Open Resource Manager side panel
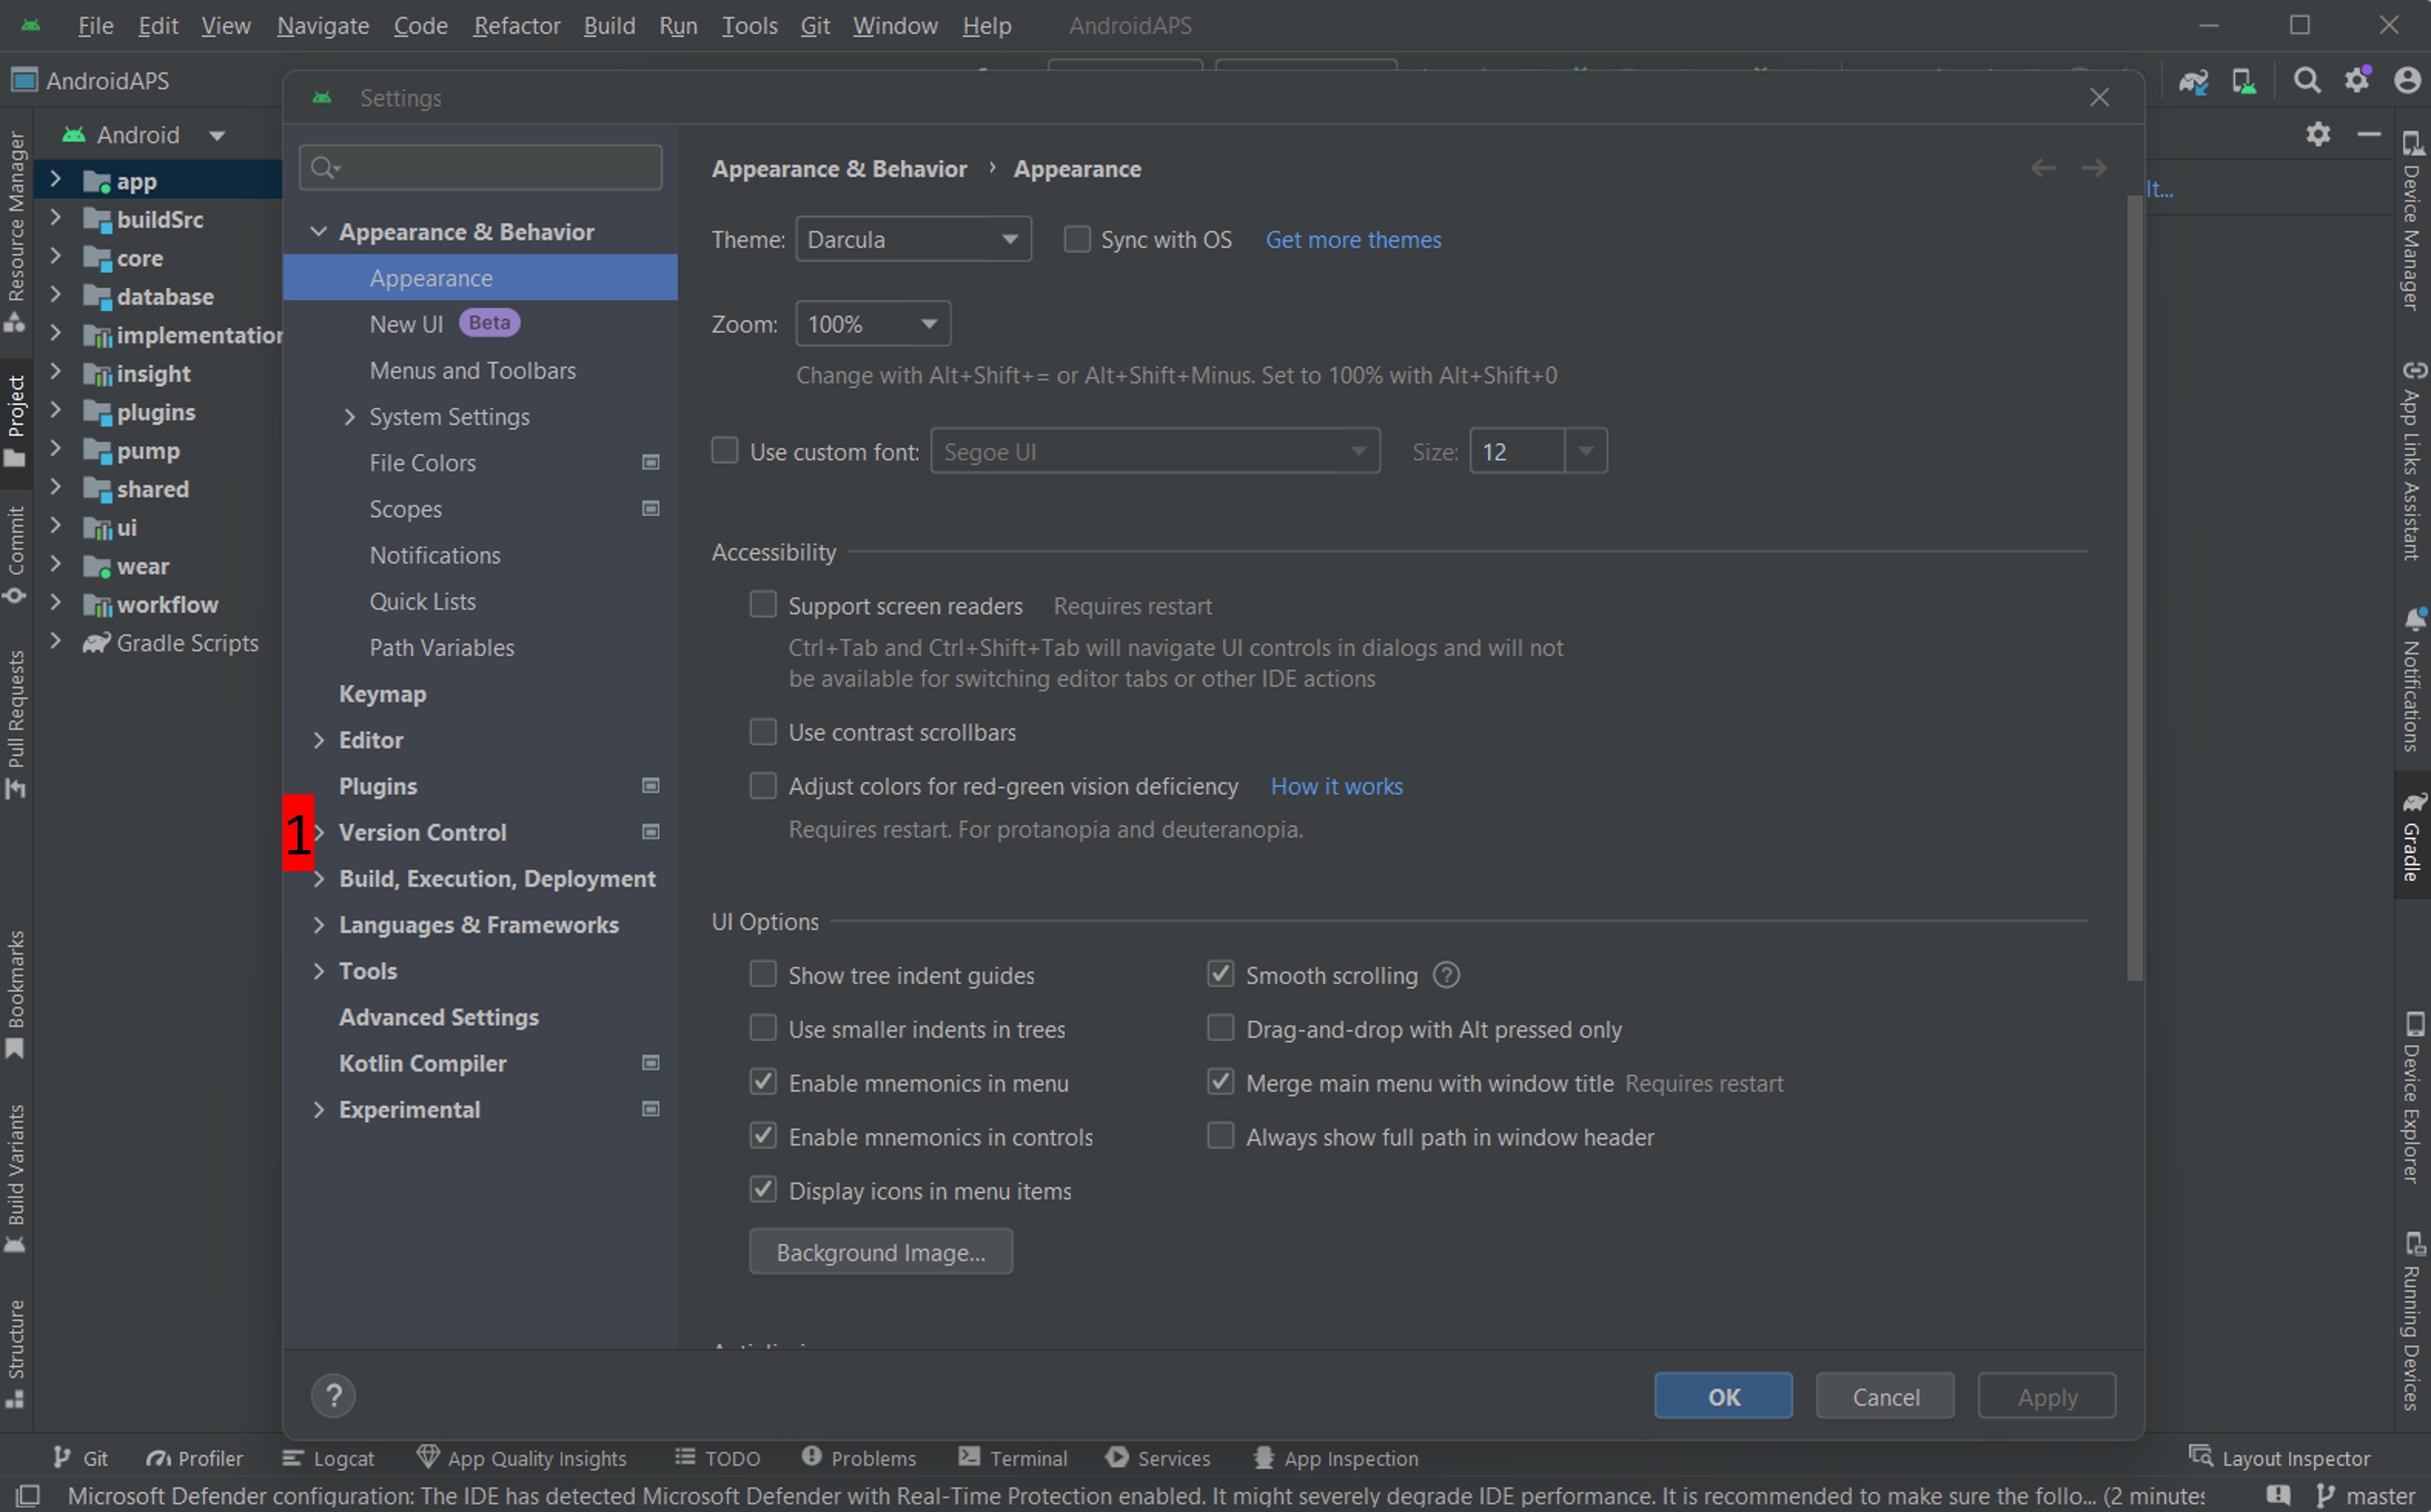 point(15,232)
